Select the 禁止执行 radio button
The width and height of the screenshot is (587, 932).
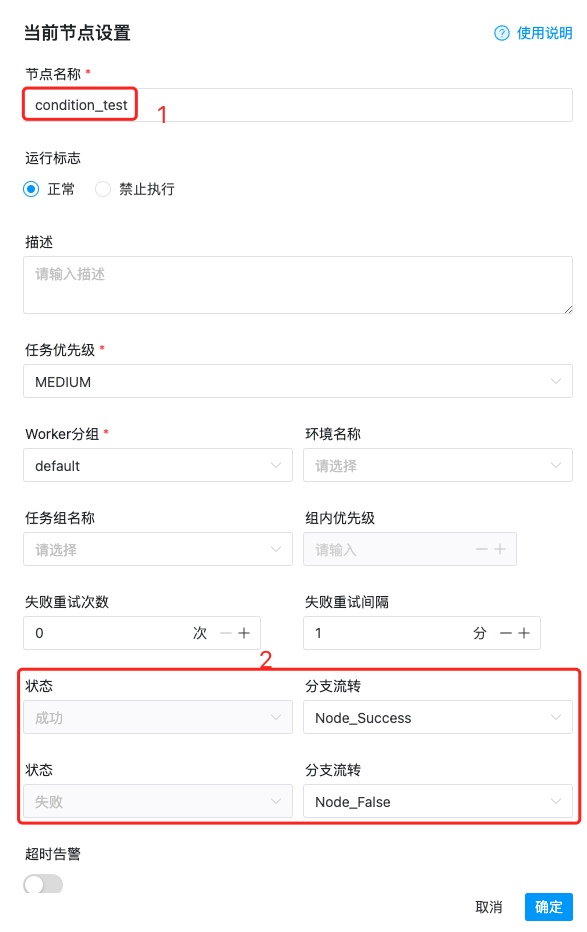(103, 189)
